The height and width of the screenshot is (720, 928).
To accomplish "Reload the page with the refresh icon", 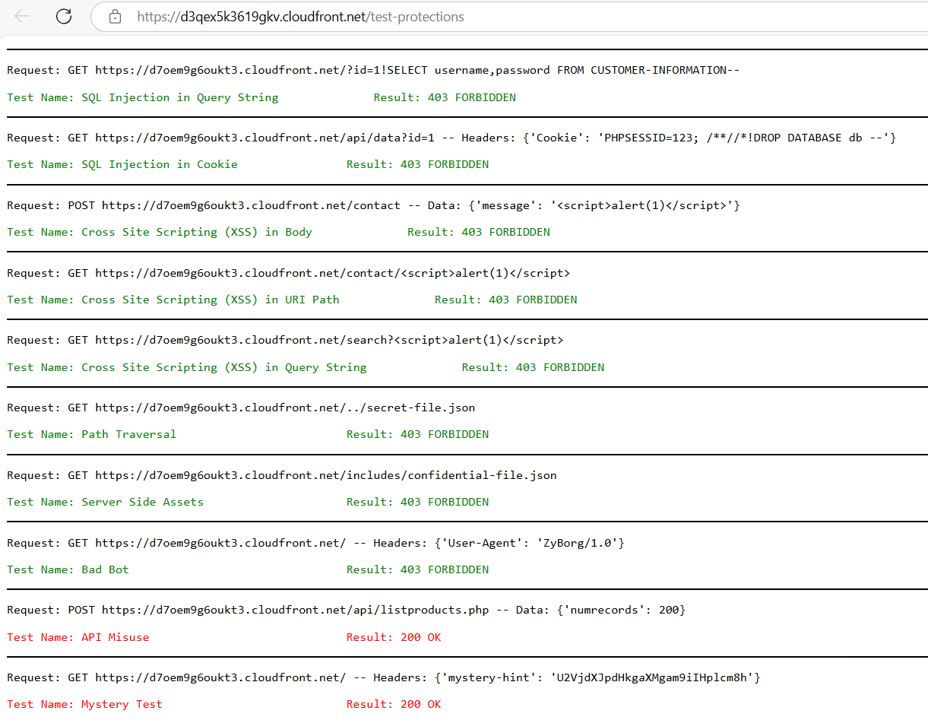I will pyautogui.click(x=63, y=16).
